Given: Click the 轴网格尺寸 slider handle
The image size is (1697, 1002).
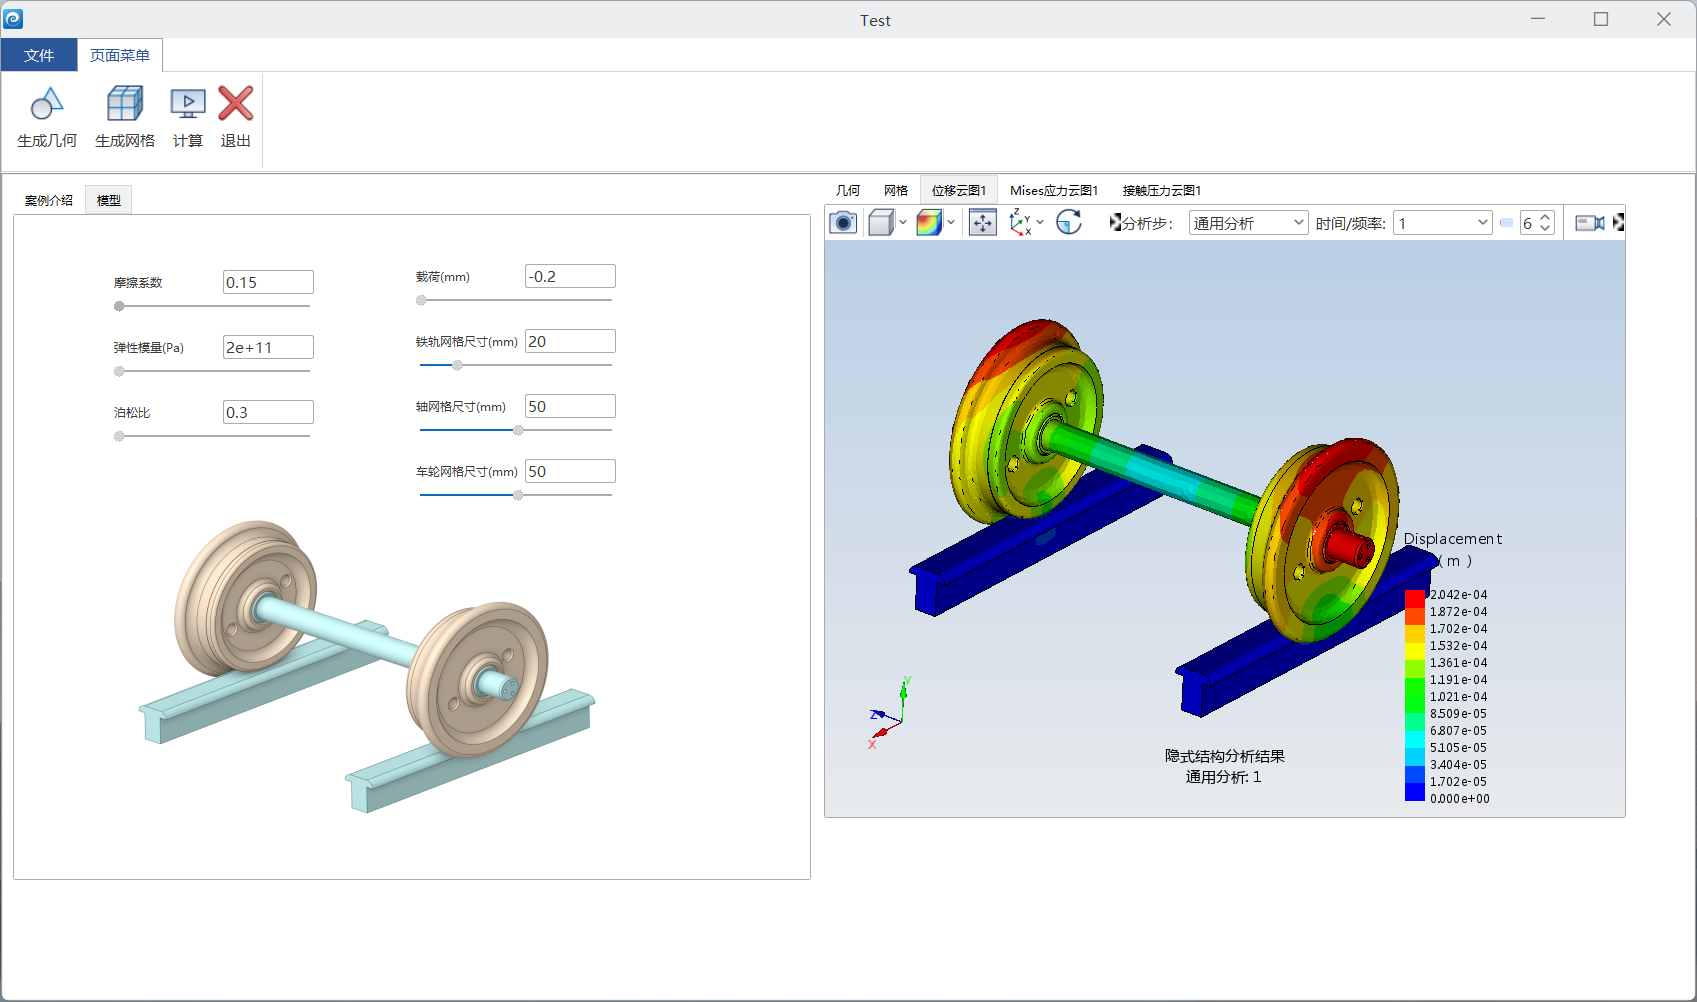Looking at the screenshot, I should (x=518, y=430).
